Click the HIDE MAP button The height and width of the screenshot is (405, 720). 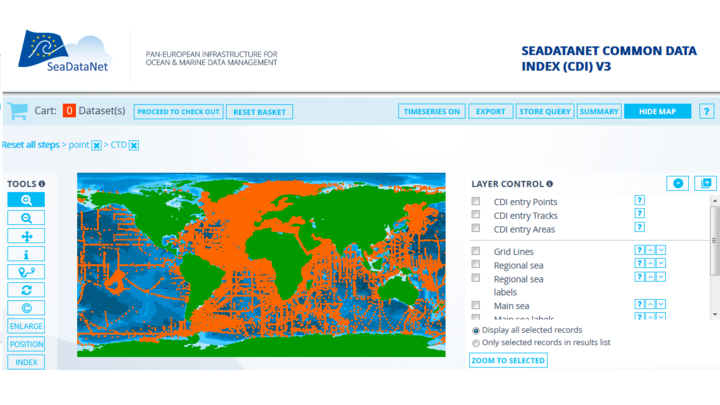tap(658, 111)
